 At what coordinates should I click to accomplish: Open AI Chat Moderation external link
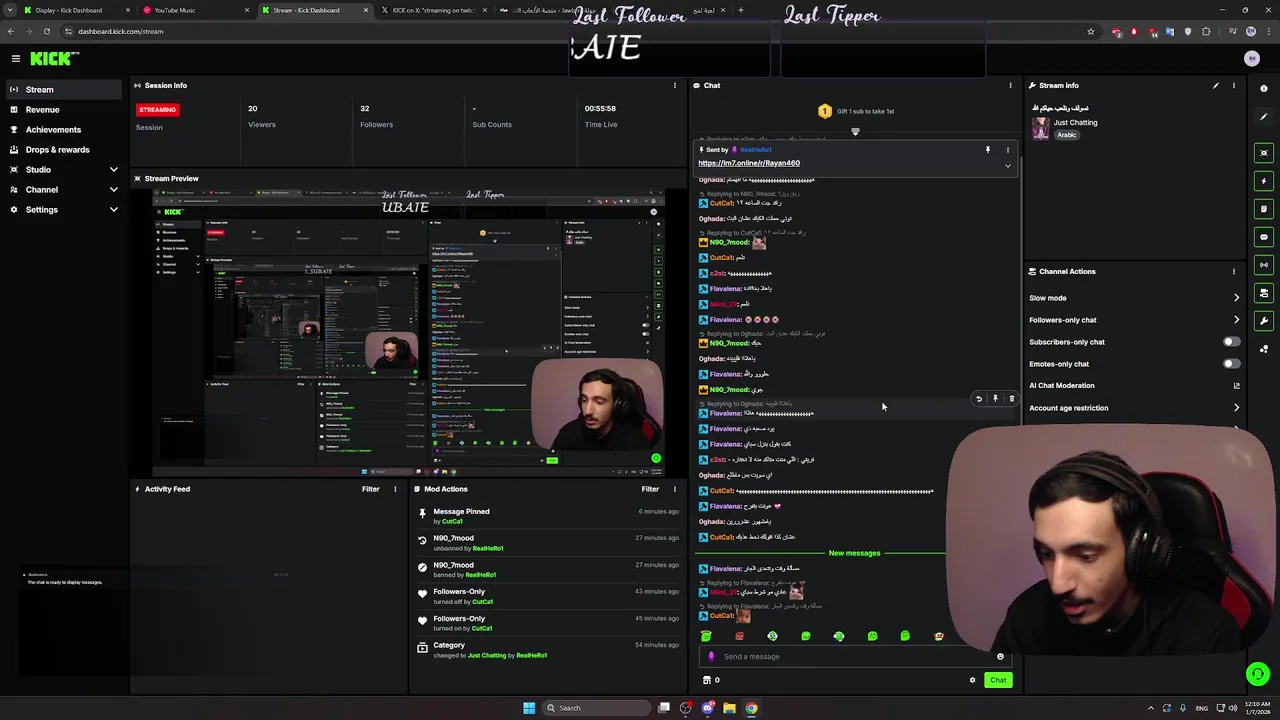[x=1236, y=386]
